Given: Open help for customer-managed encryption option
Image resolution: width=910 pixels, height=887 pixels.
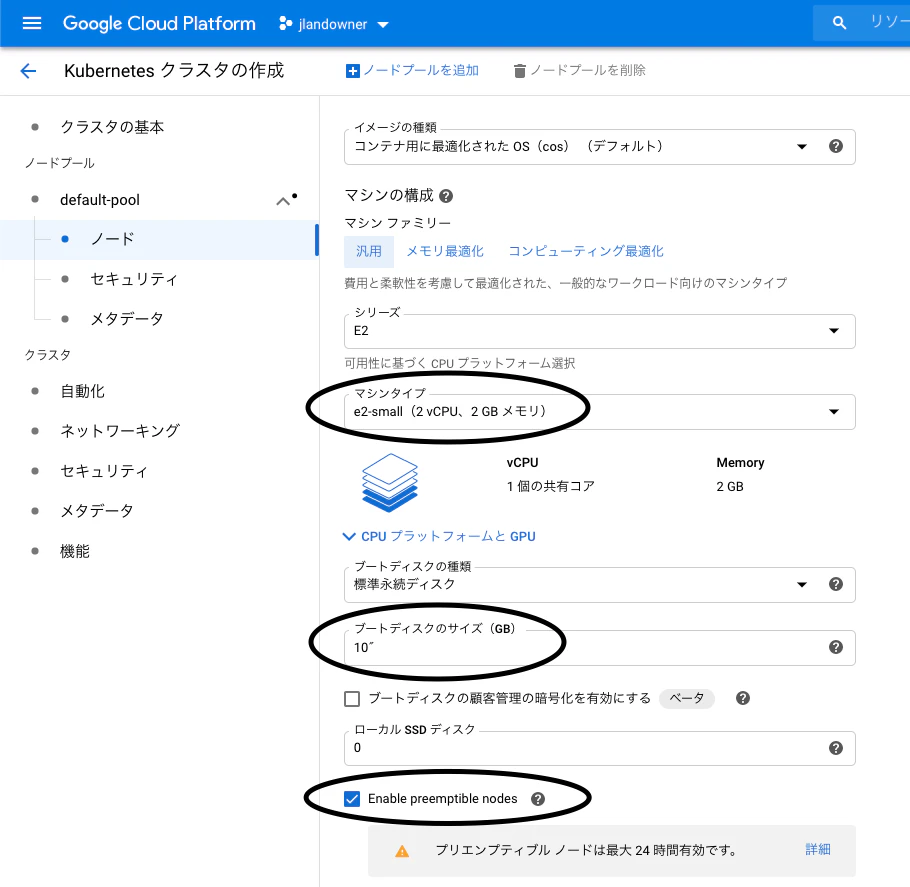Looking at the screenshot, I should click(x=743, y=698).
